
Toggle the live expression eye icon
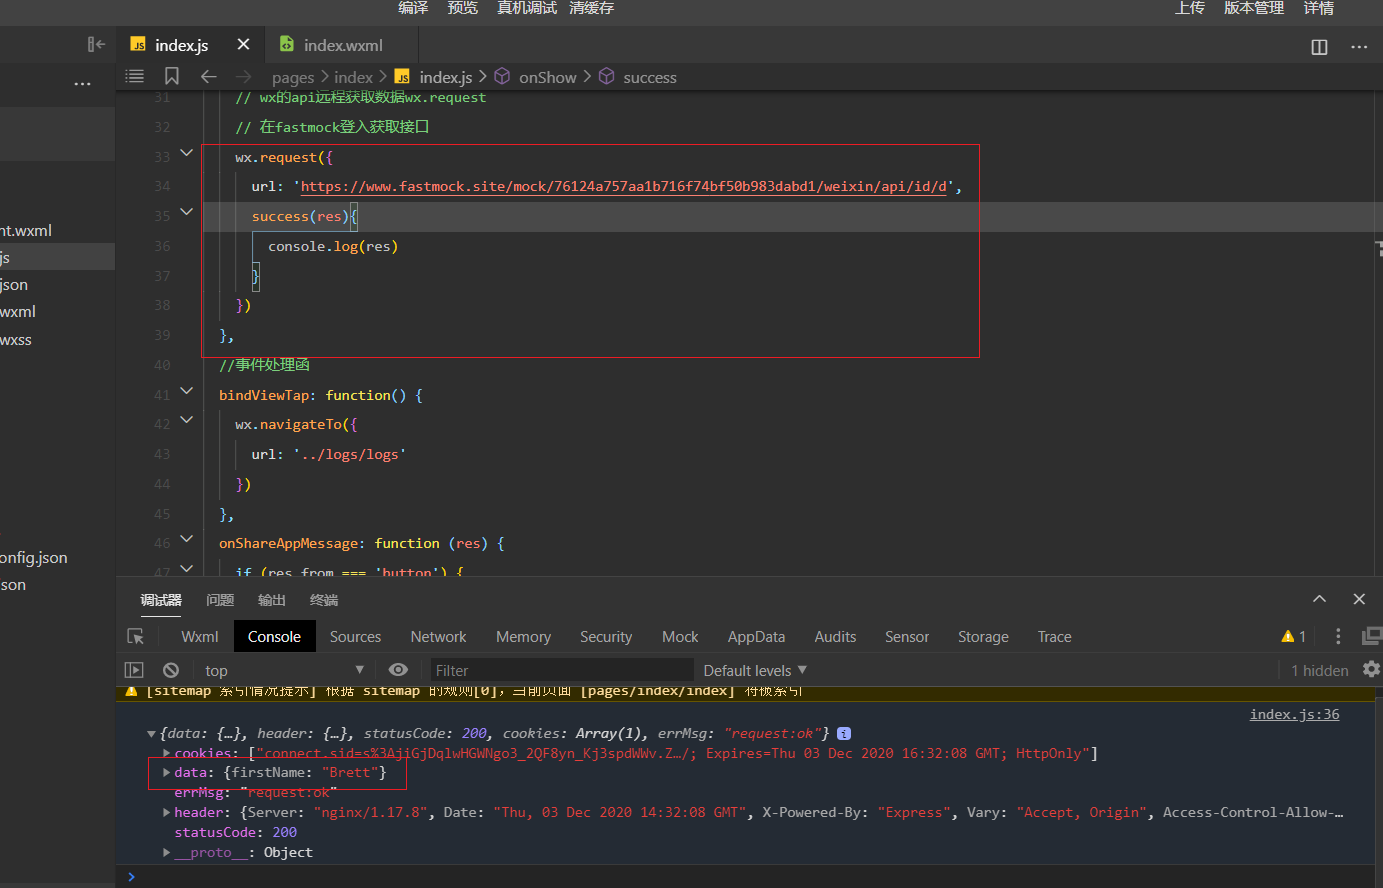point(398,670)
